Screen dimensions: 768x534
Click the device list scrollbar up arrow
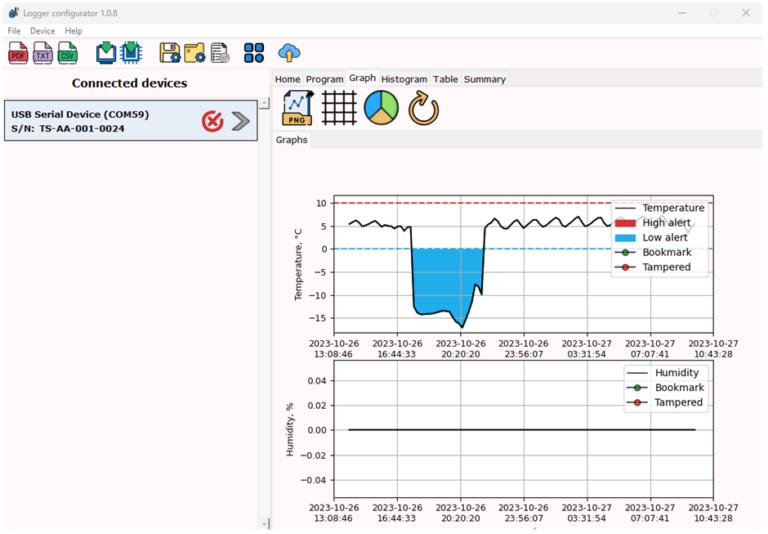click(x=264, y=103)
